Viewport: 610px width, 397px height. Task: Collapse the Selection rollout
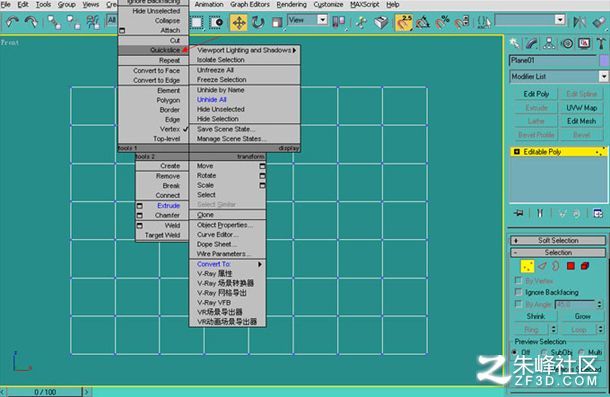(558, 253)
